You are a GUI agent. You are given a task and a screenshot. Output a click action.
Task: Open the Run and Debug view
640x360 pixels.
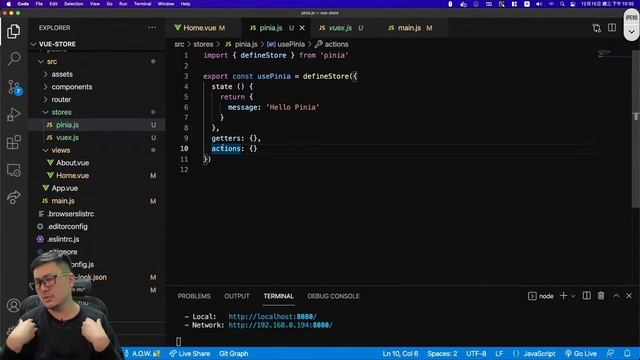tap(13, 115)
